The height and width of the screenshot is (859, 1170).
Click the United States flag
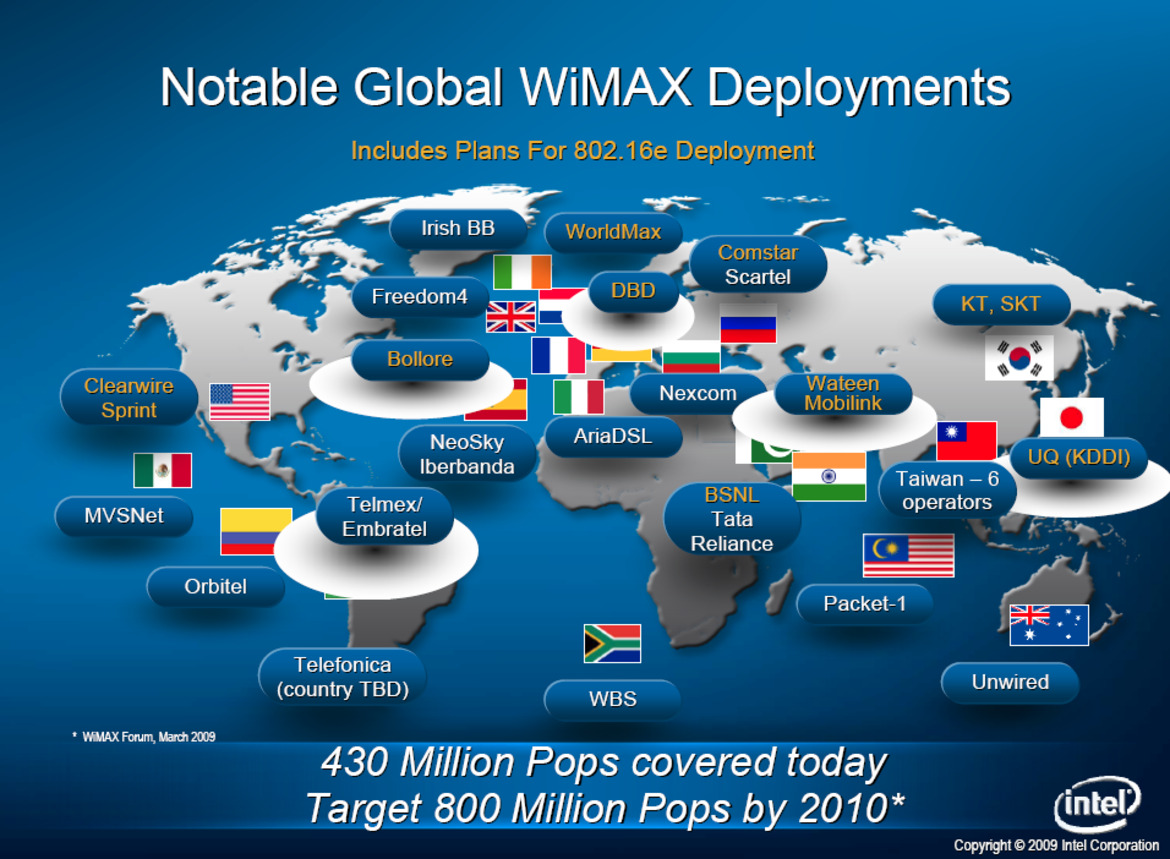tap(240, 402)
